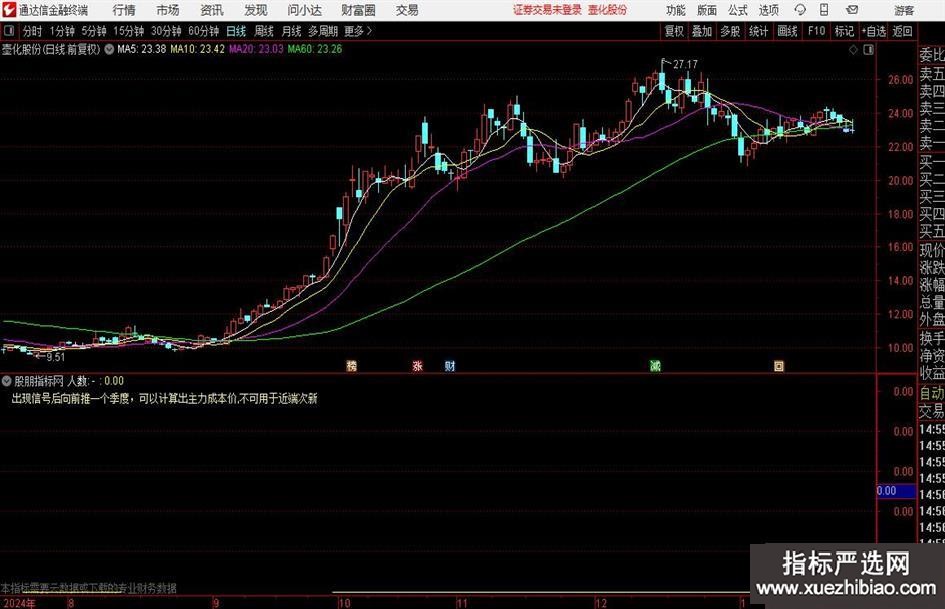Click the mobile phone icon in the title bar

pyautogui.click(x=824, y=10)
